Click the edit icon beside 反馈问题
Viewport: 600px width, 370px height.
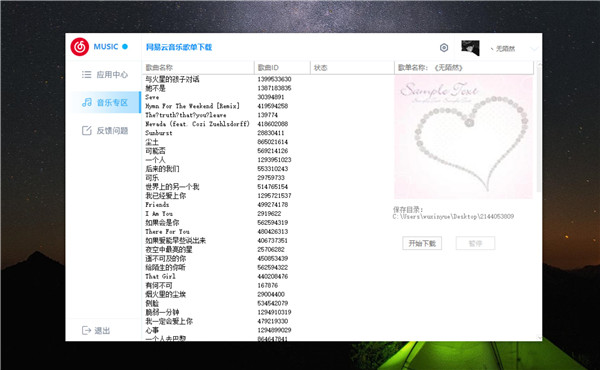coord(87,130)
